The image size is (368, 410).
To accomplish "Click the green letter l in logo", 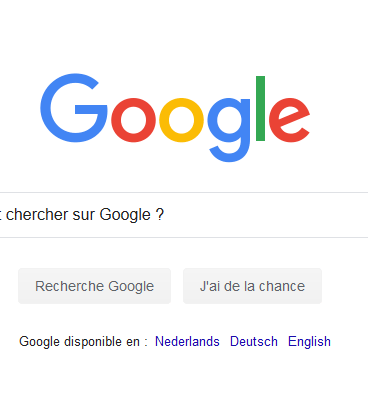I will 260,108.
